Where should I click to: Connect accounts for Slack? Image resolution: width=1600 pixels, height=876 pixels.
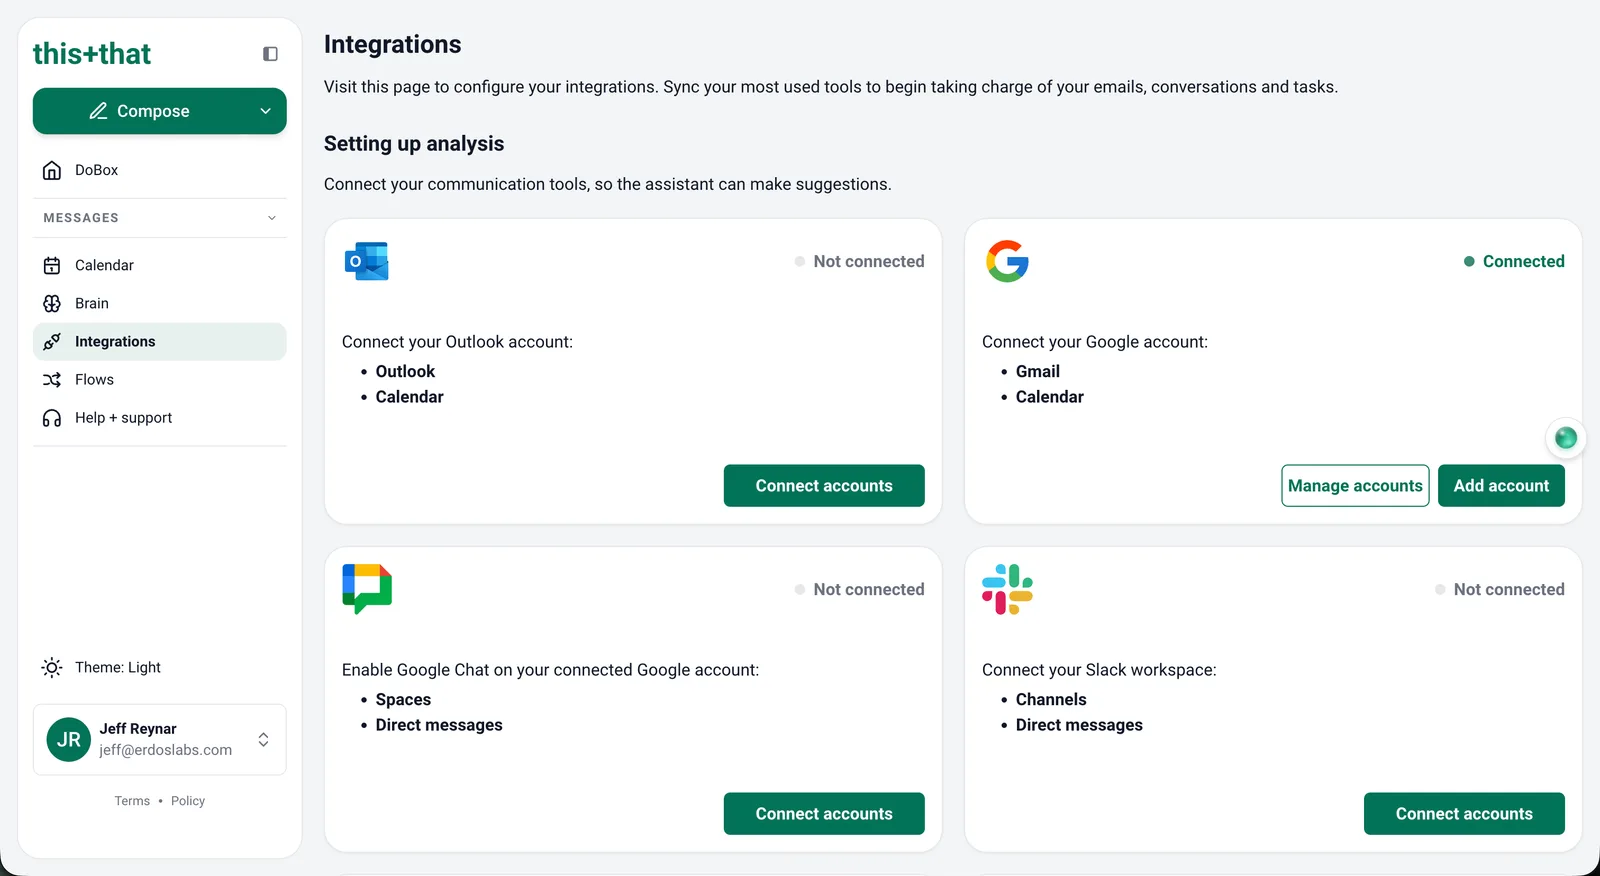1464,814
